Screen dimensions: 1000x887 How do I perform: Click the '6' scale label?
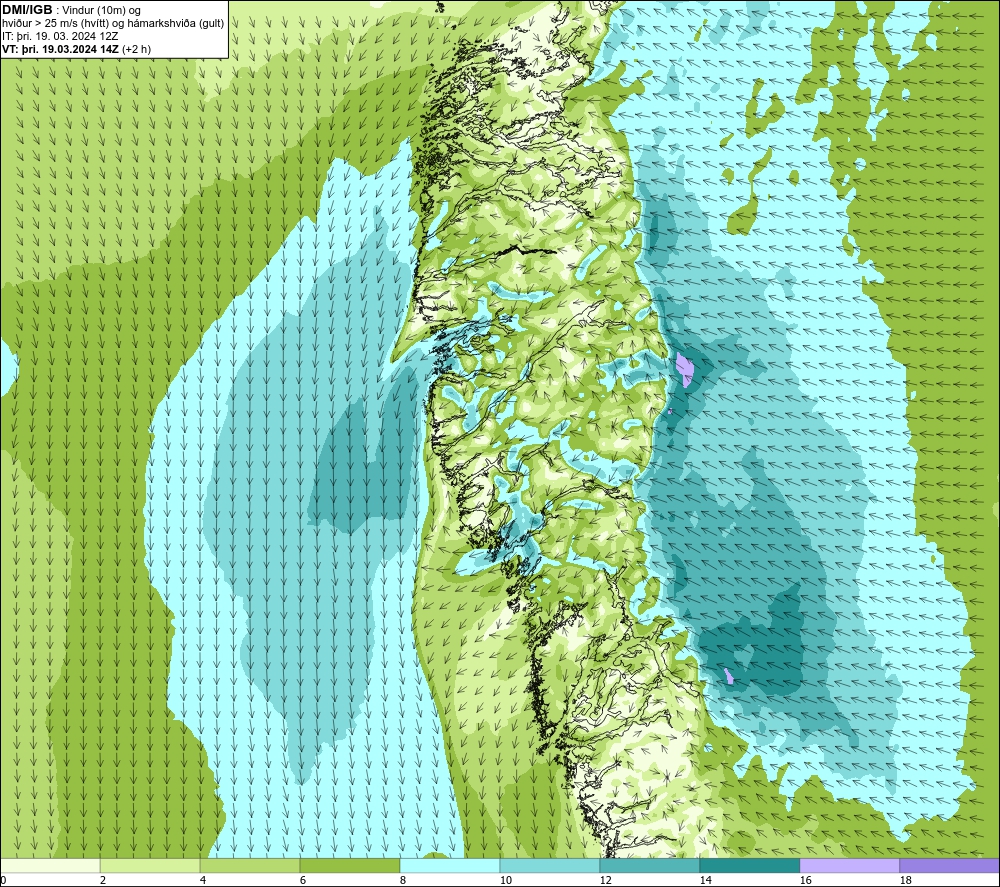click(x=303, y=881)
